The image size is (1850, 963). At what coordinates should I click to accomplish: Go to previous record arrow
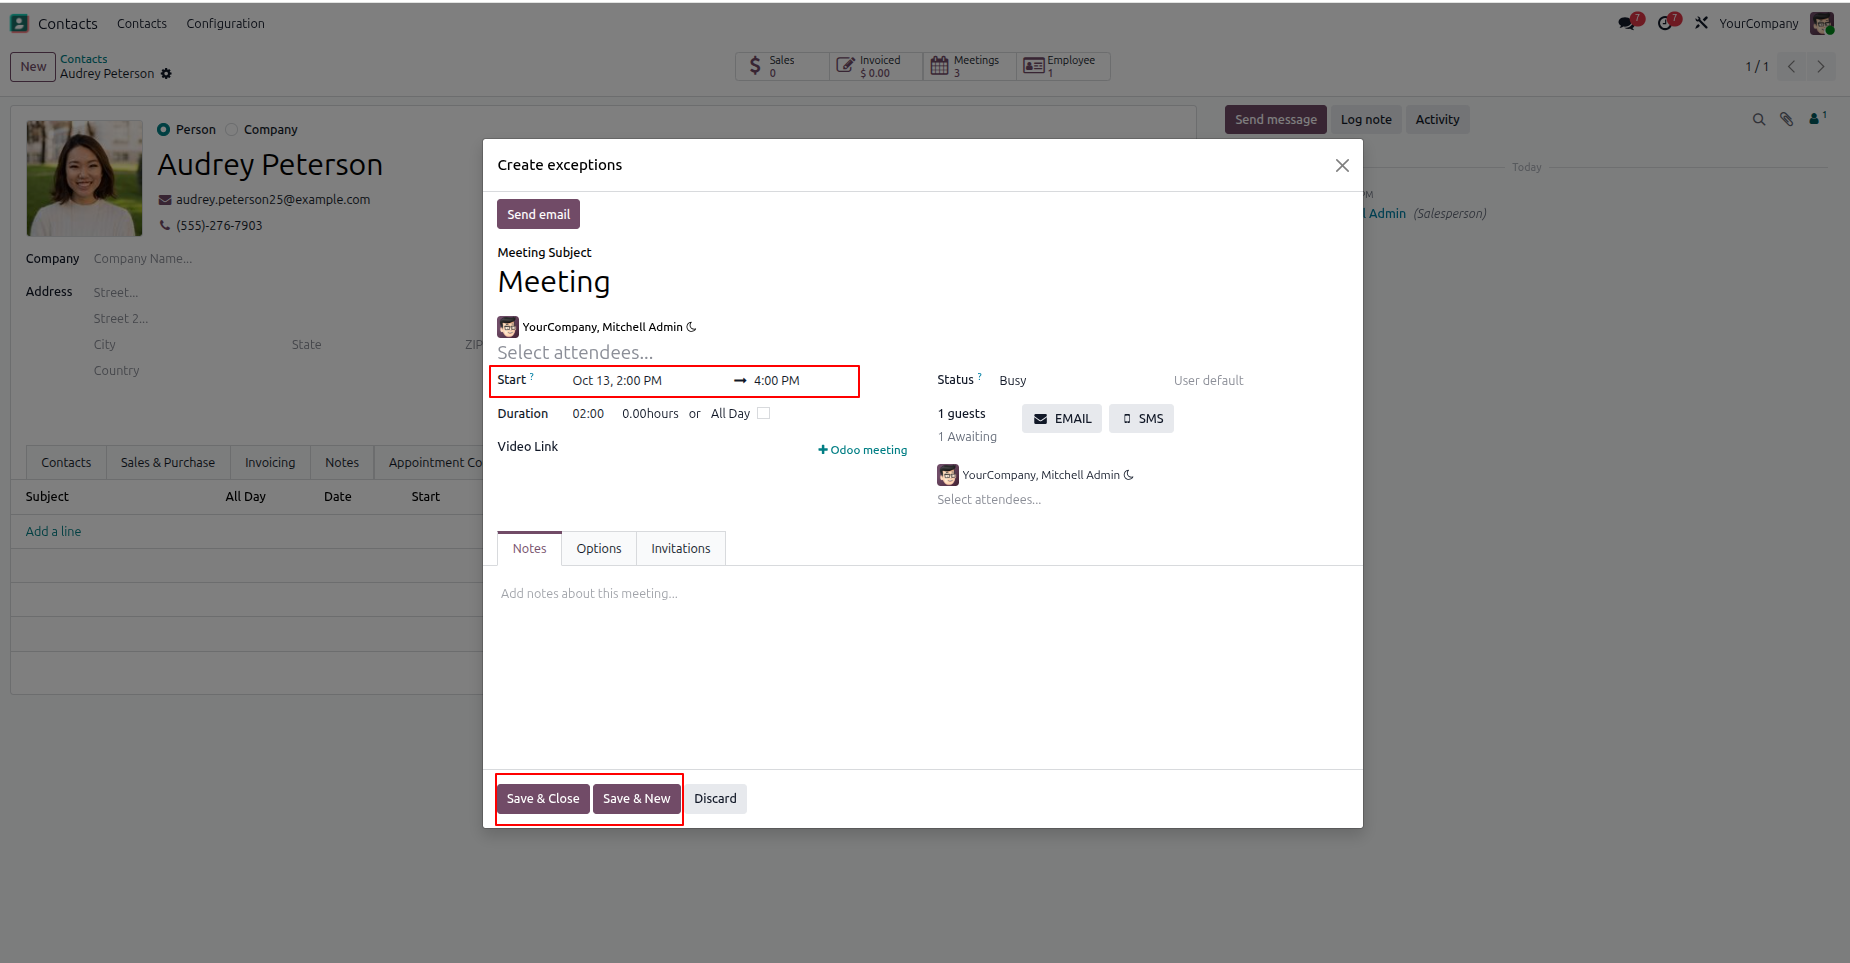pyautogui.click(x=1791, y=66)
